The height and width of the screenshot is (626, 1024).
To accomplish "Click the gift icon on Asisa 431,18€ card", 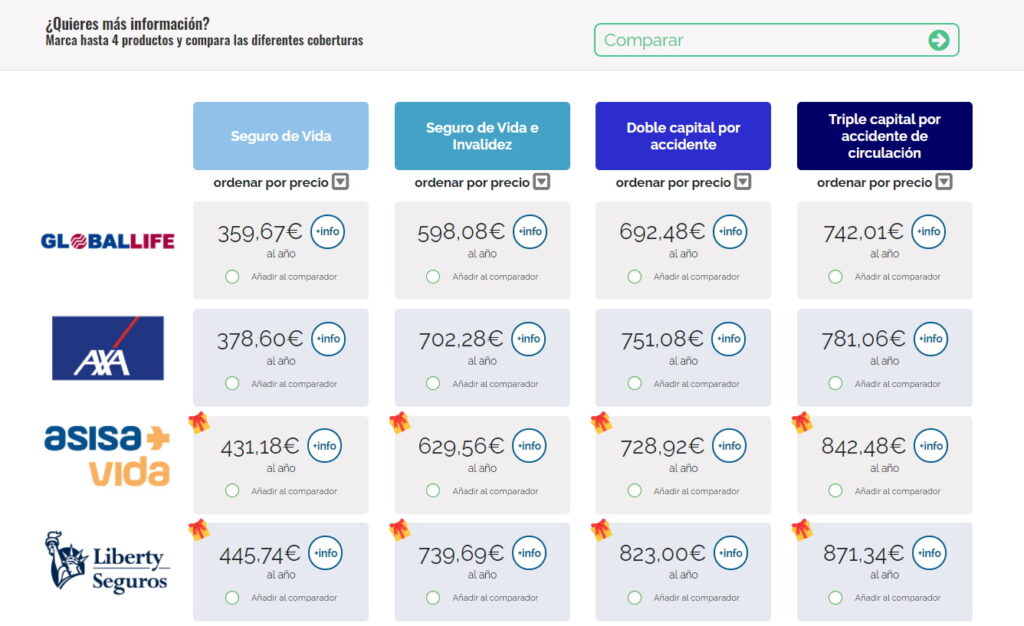I will (x=199, y=422).
